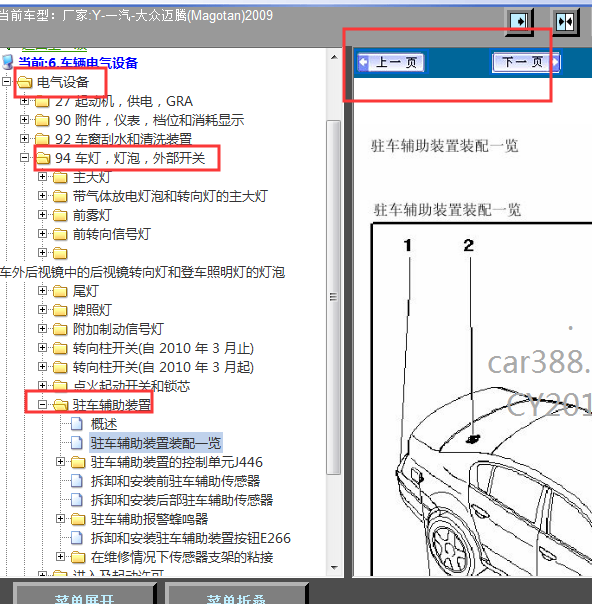Select 驻车辅助装置装配一览 in the tree

point(156,443)
